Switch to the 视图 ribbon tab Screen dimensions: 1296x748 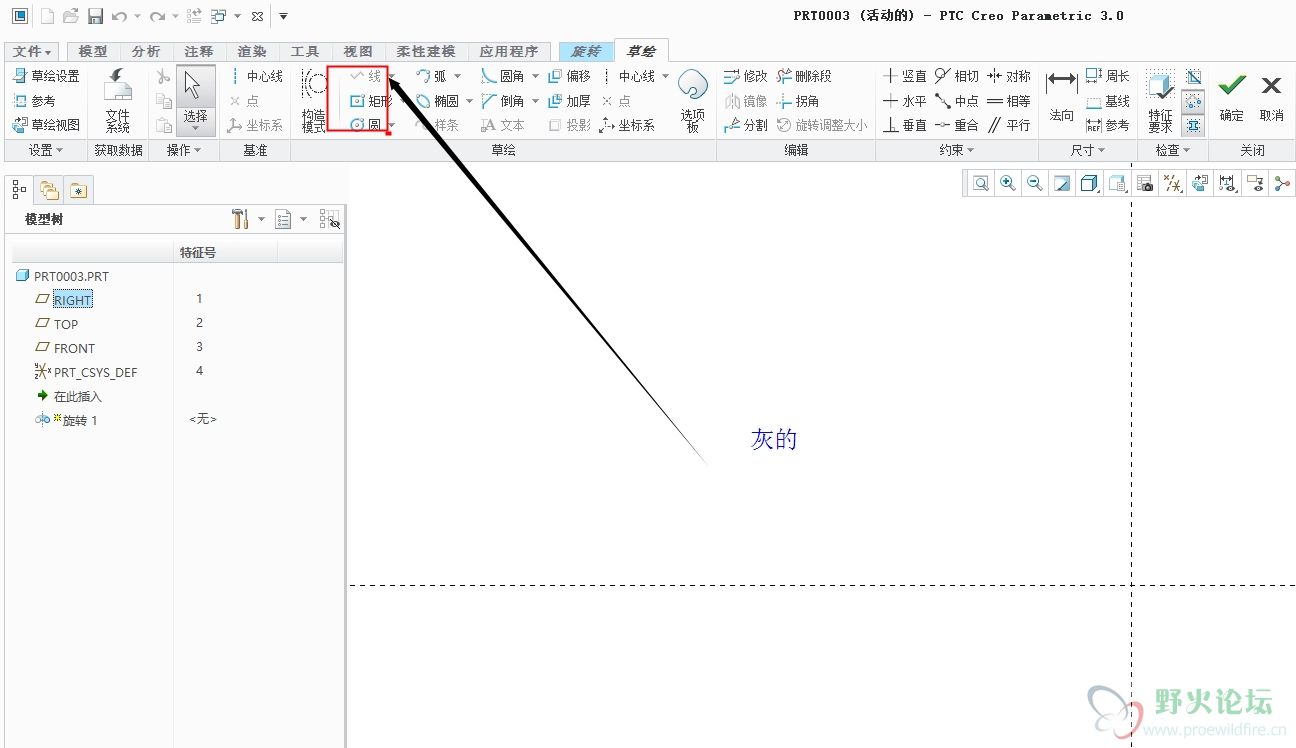tap(358, 51)
